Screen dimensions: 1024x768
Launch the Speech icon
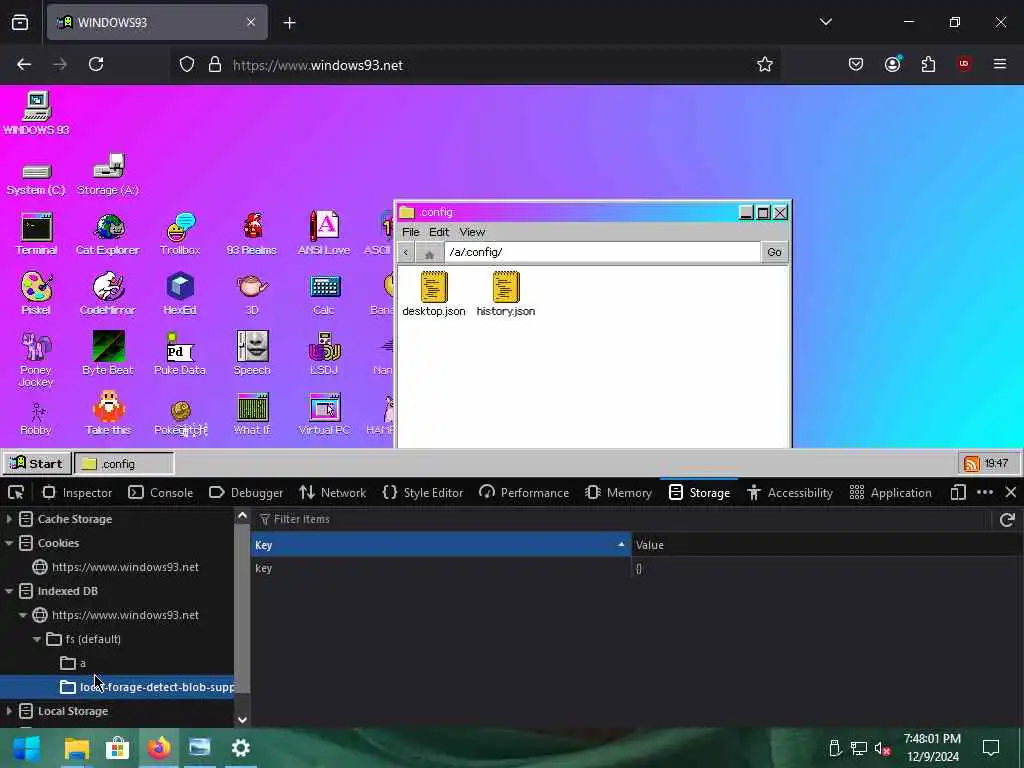[252, 353]
